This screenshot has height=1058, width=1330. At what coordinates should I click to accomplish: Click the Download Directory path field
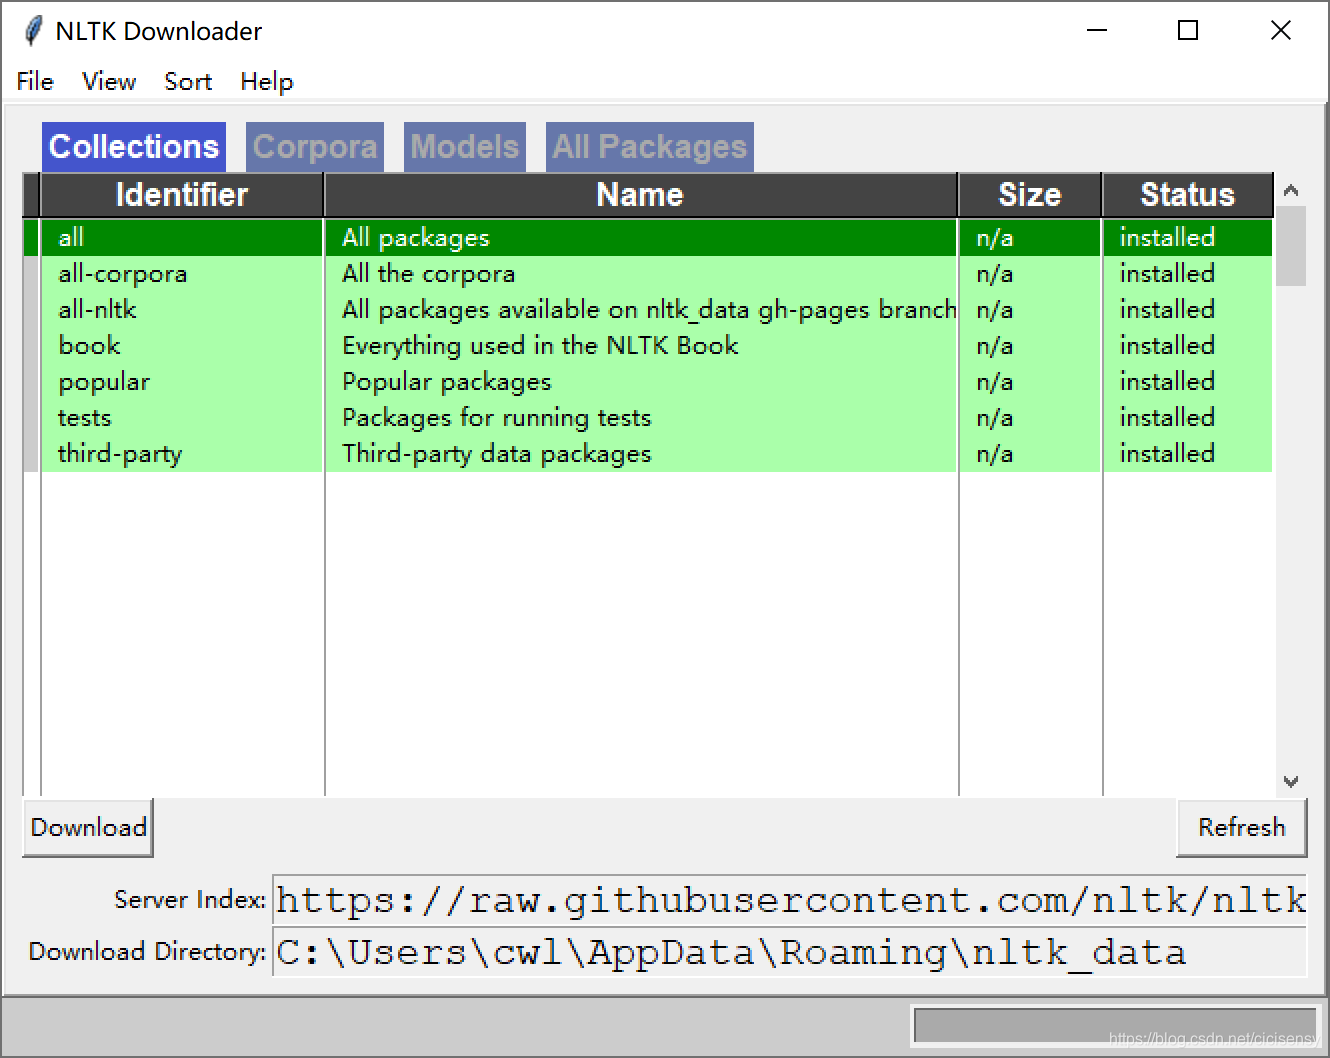pyautogui.click(x=790, y=952)
